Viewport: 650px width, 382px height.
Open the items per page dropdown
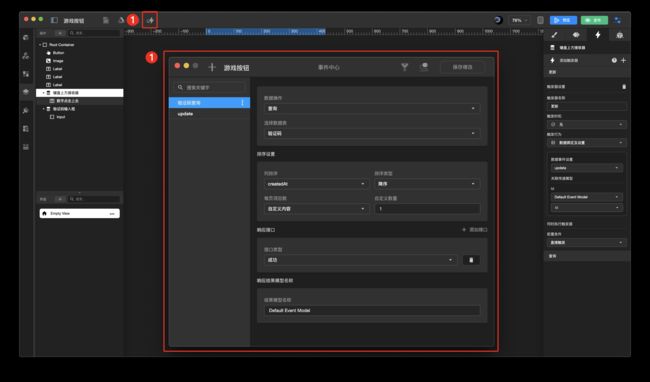pos(316,209)
